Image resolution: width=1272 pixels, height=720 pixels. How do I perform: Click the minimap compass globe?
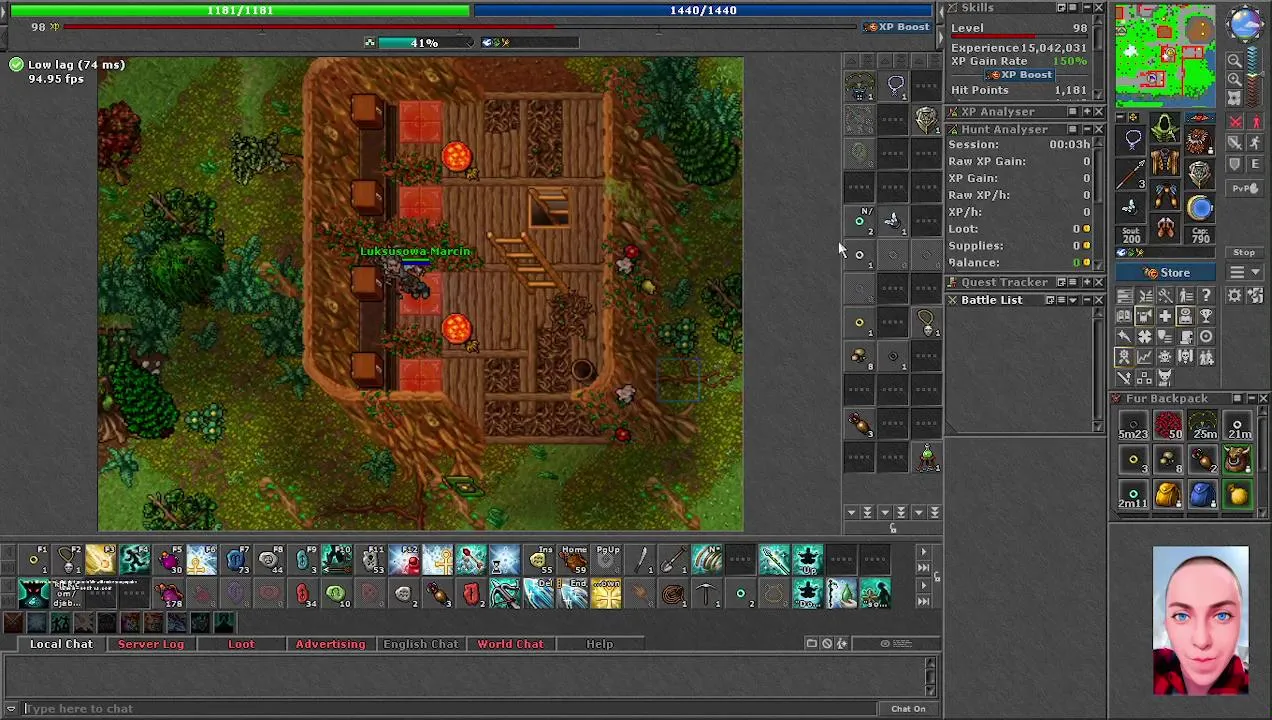[x=1246, y=25]
